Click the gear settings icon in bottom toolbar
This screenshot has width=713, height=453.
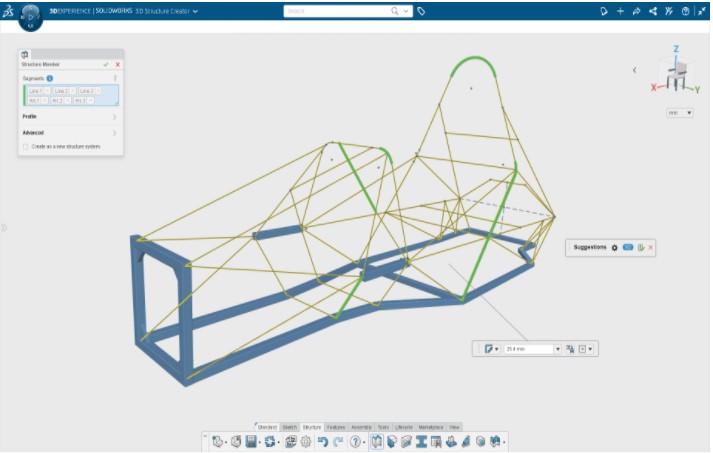tap(306, 441)
